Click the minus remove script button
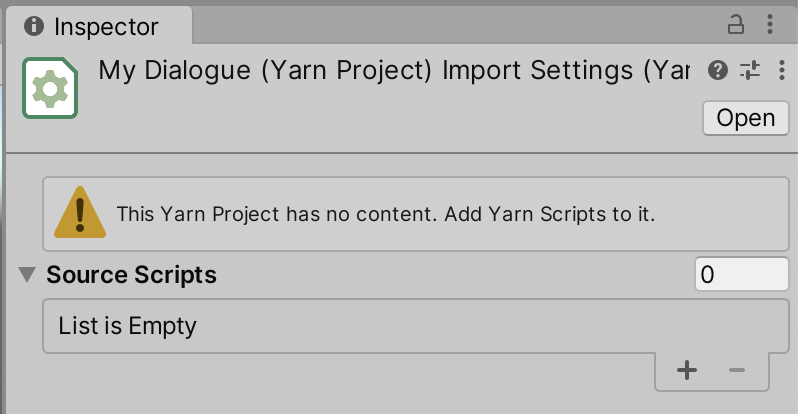798x414 pixels. 738,371
